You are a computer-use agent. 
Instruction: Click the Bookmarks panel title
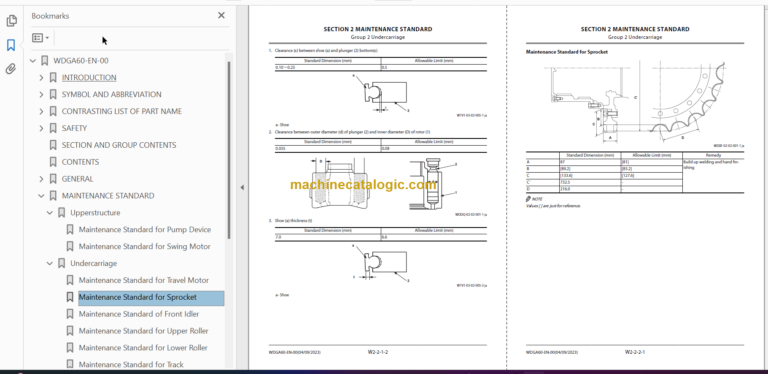tap(50, 16)
